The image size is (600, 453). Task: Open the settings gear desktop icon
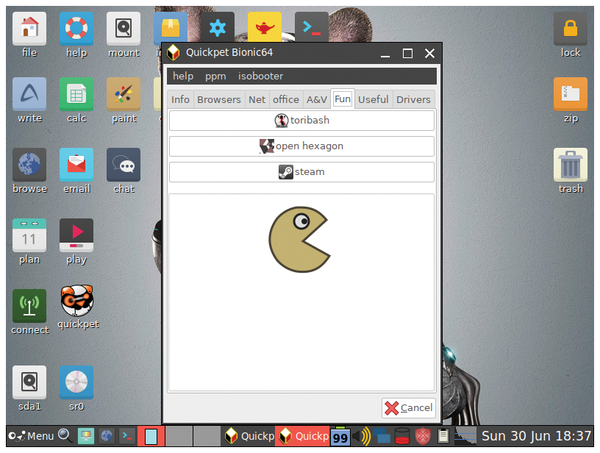click(x=217, y=27)
